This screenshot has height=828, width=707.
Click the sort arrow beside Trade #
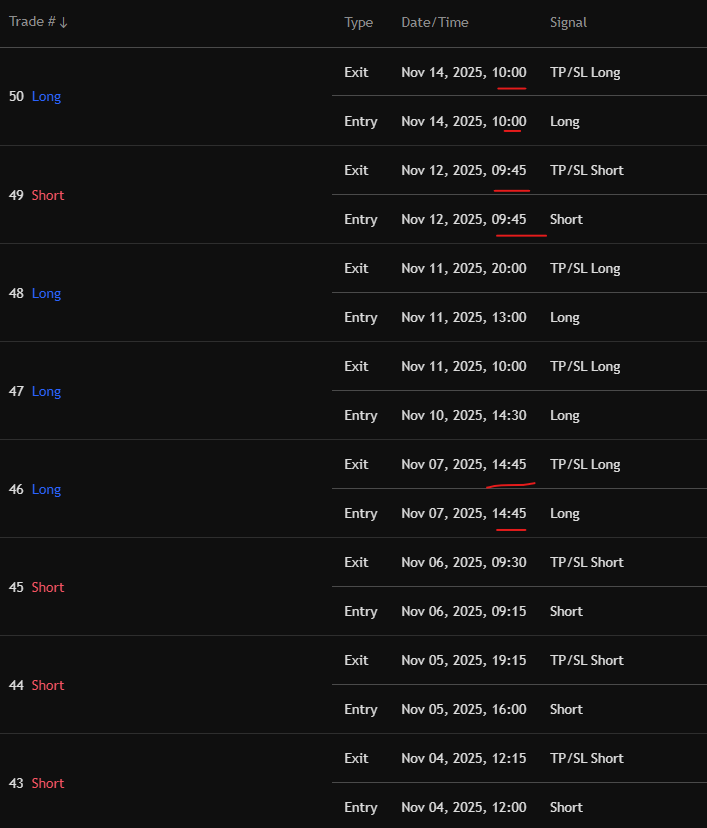click(64, 23)
